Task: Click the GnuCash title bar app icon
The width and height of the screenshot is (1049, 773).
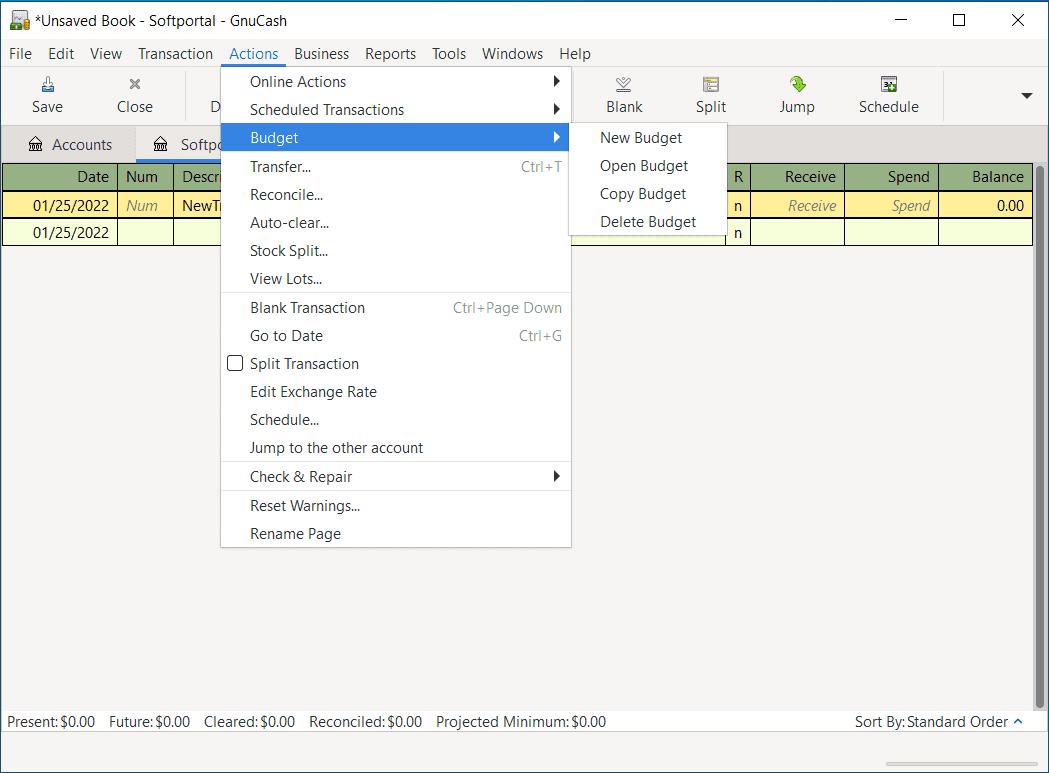Action: pos(19,21)
